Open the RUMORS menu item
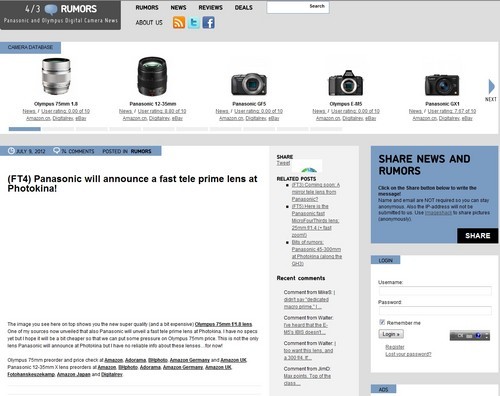The height and width of the screenshot is (396, 500). (147, 7)
